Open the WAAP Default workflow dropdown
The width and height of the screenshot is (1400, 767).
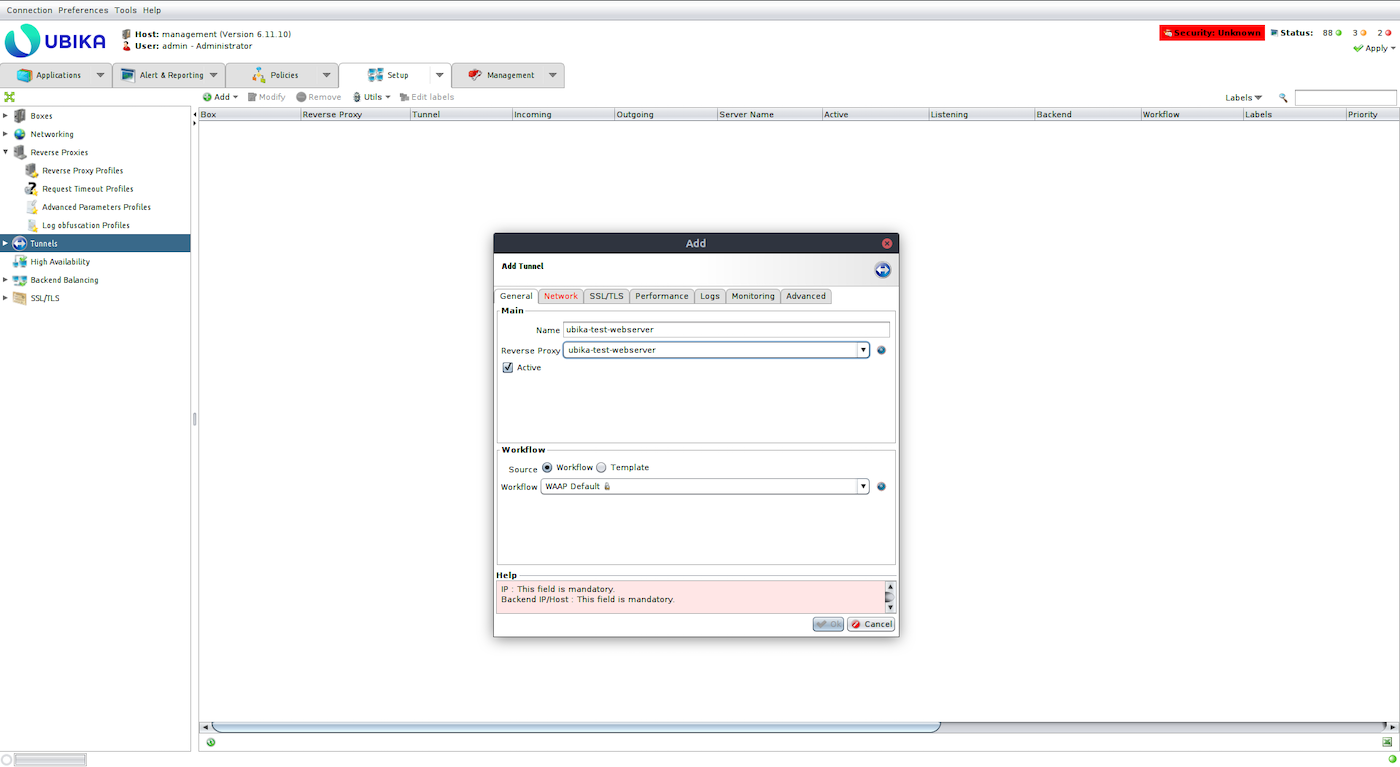[x=862, y=487]
